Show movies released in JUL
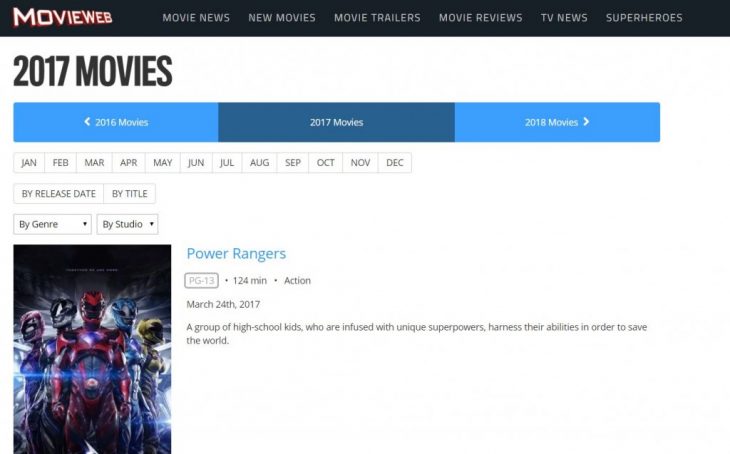The height and width of the screenshot is (454, 730). (227, 163)
